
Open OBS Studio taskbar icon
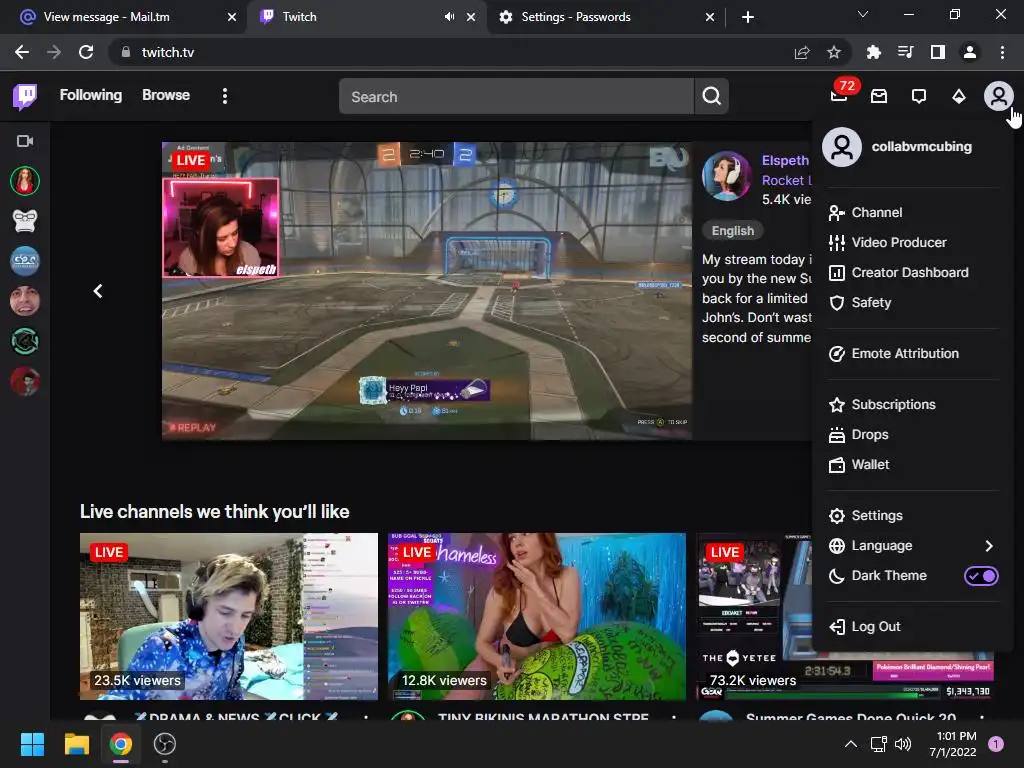click(165, 744)
